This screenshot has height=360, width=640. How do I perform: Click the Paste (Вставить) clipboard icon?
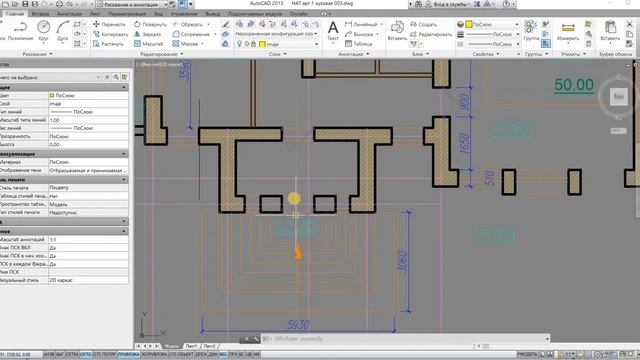(x=610, y=31)
